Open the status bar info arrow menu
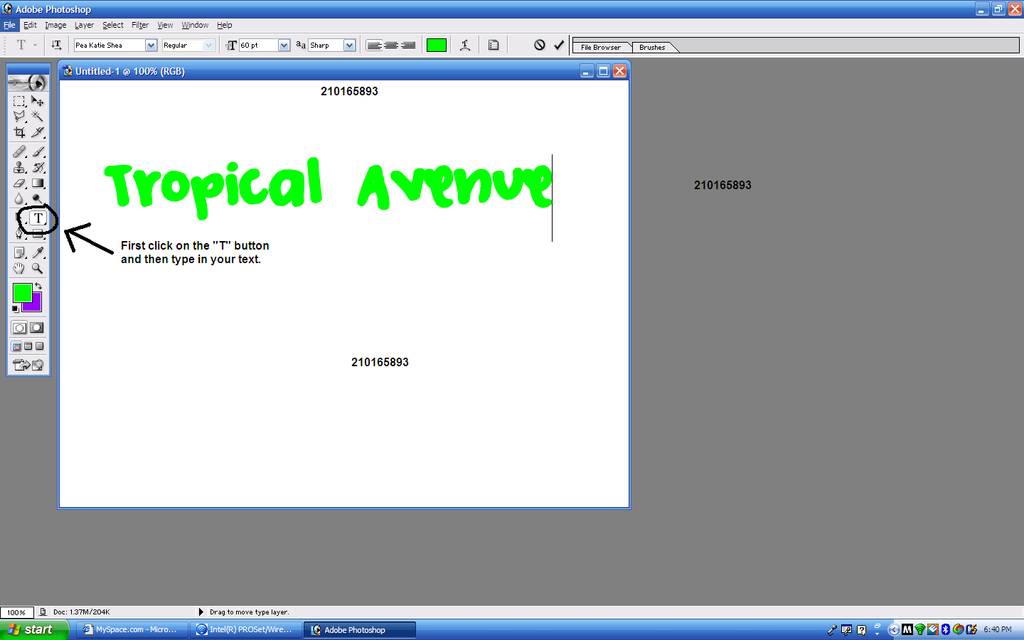Screen dimensions: 1024x640 tap(200, 612)
